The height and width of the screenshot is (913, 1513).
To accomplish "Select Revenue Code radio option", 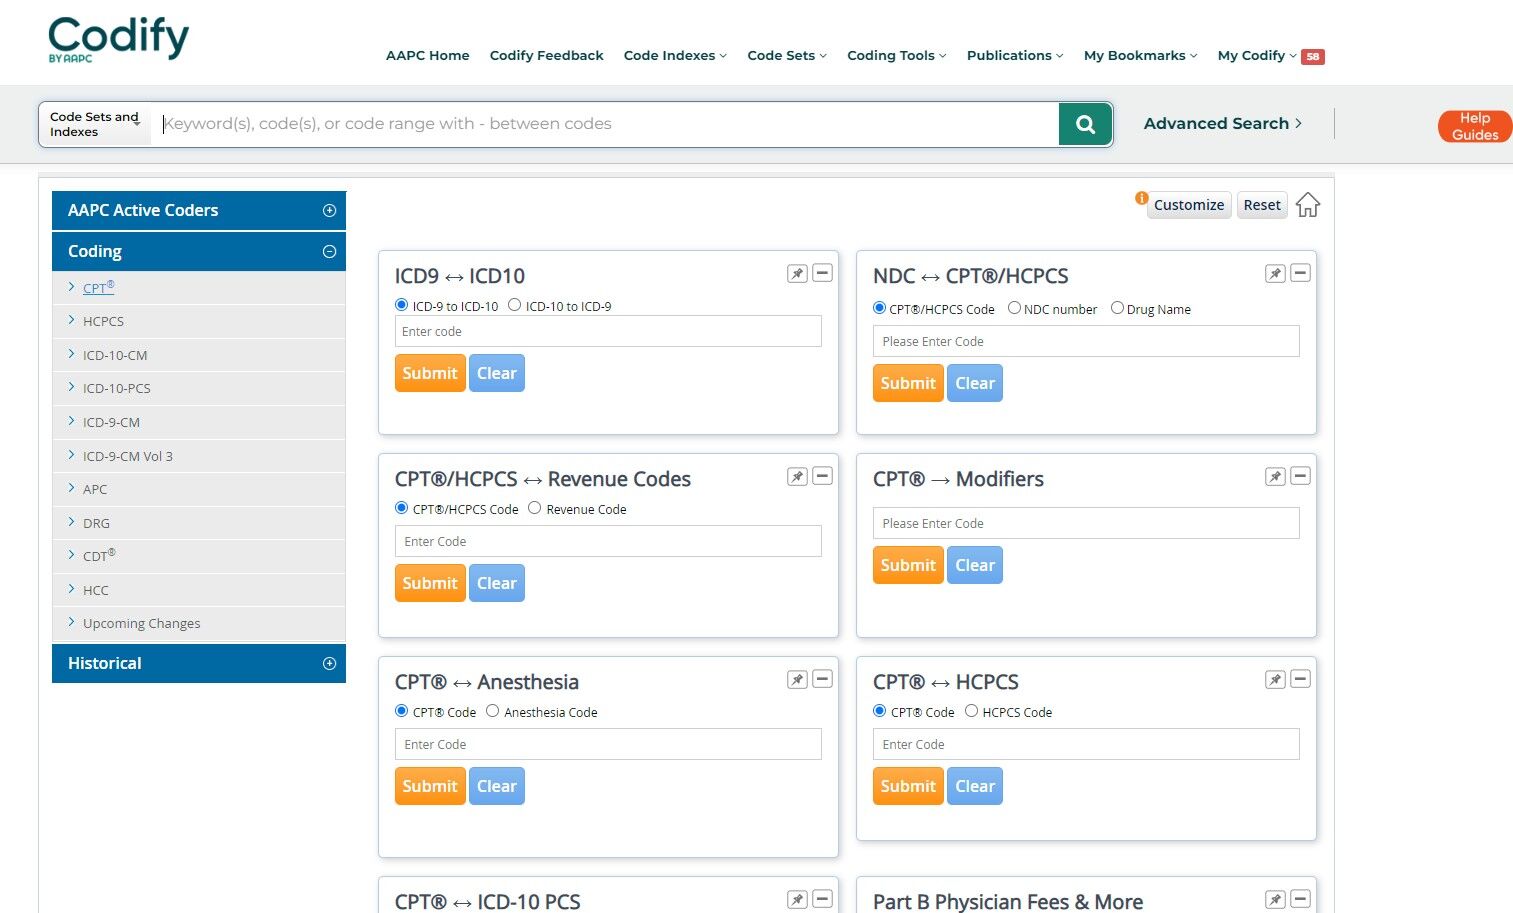I will pos(534,508).
